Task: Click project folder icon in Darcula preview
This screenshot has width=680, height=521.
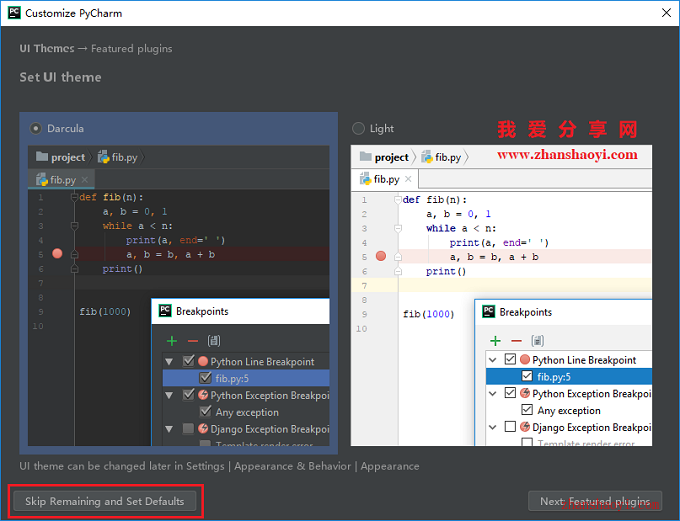Action: pyautogui.click(x=42, y=156)
